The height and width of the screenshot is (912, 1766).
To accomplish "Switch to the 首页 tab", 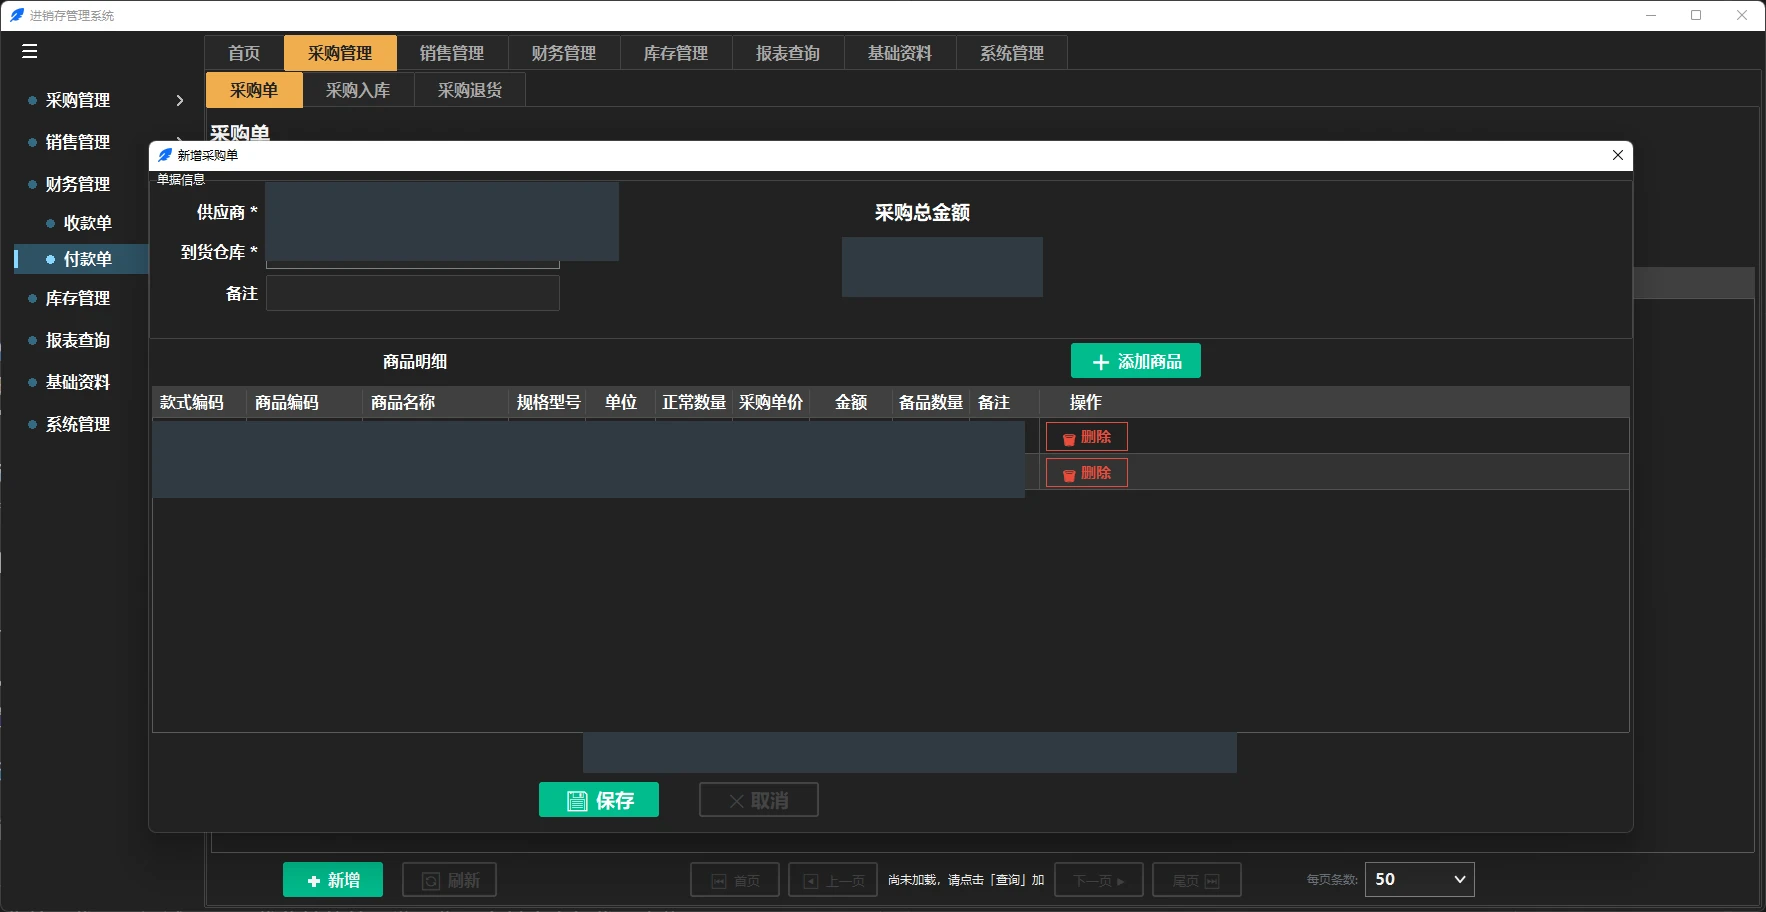I will point(244,53).
